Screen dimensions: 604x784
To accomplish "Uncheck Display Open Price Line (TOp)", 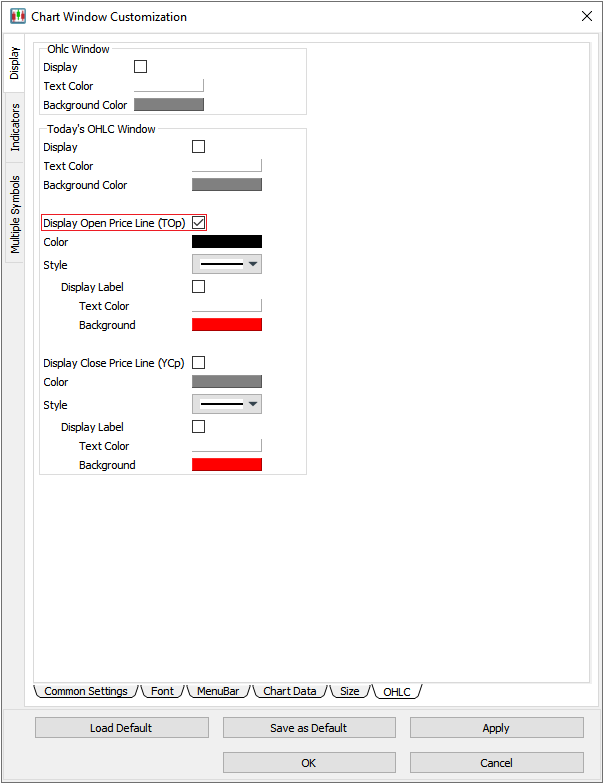I will coord(198,223).
